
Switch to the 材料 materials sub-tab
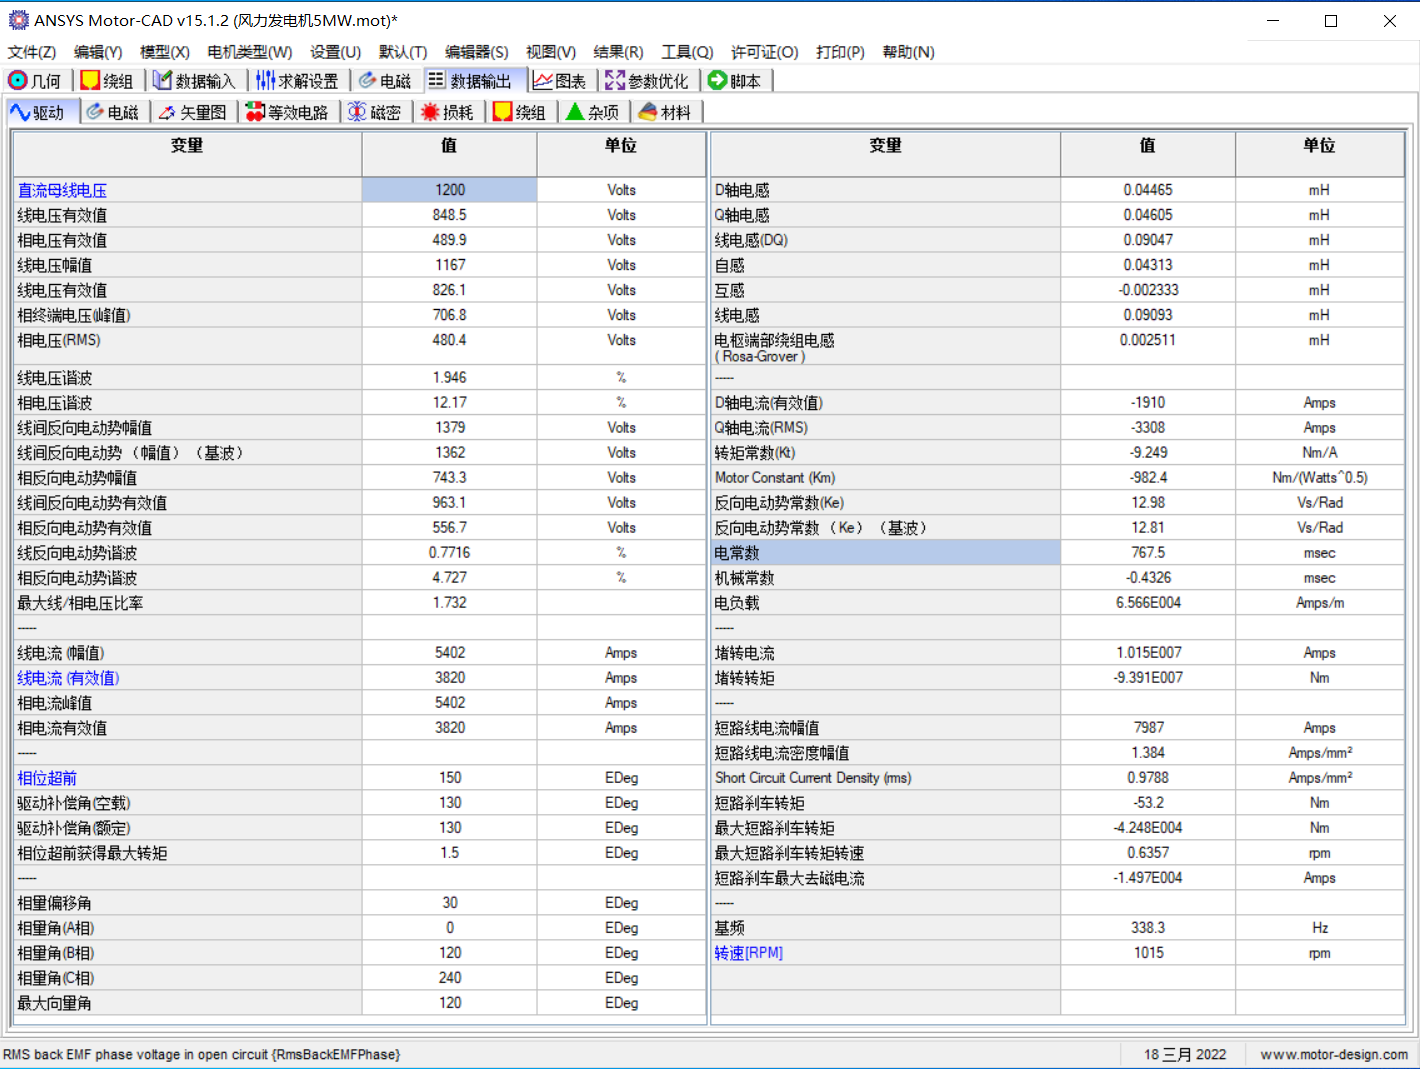tap(666, 113)
